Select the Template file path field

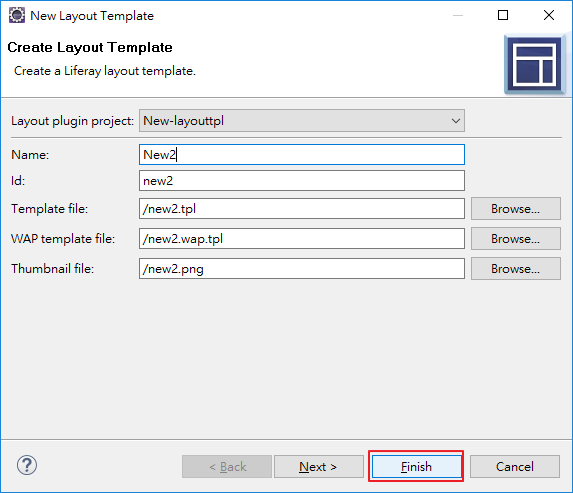[302, 209]
